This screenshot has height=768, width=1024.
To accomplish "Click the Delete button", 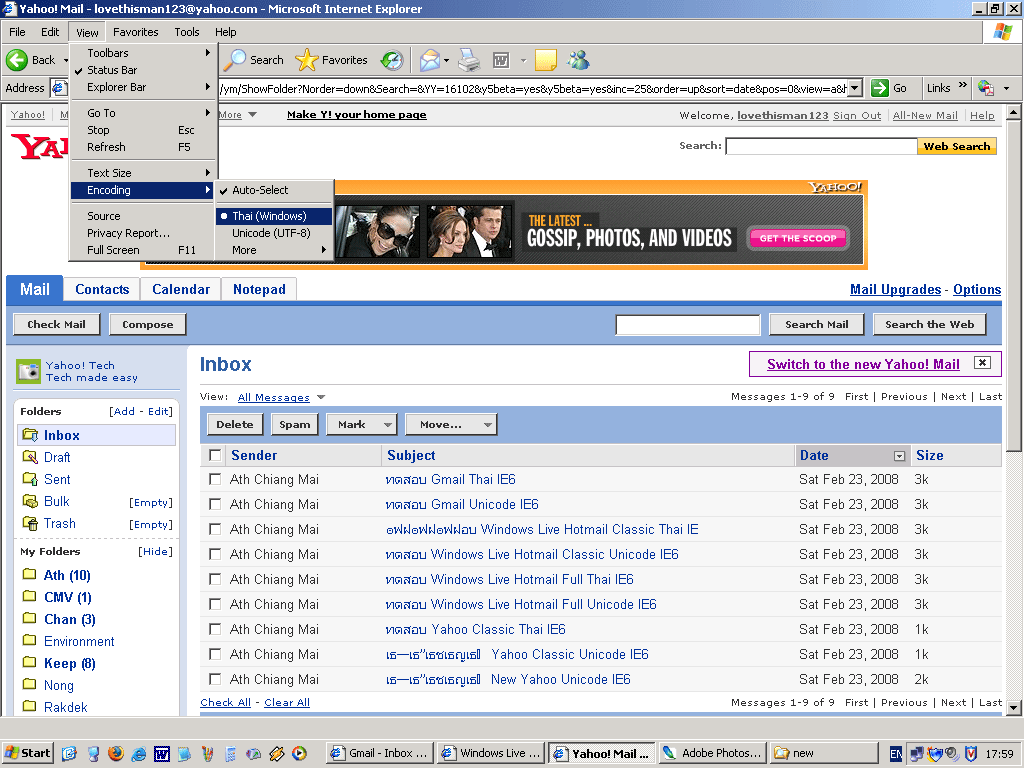I will pyautogui.click(x=234, y=424).
